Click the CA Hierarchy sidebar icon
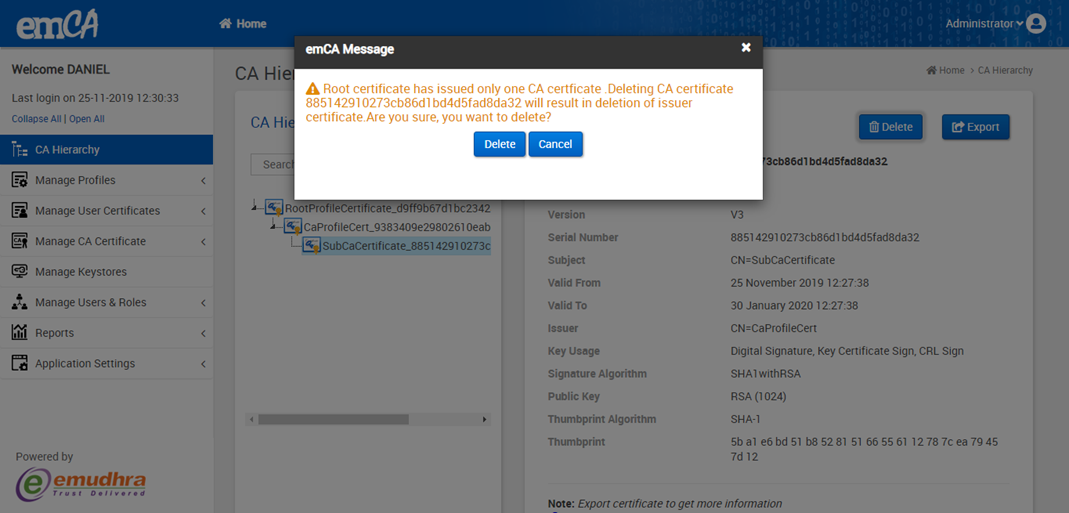 pos(19,150)
